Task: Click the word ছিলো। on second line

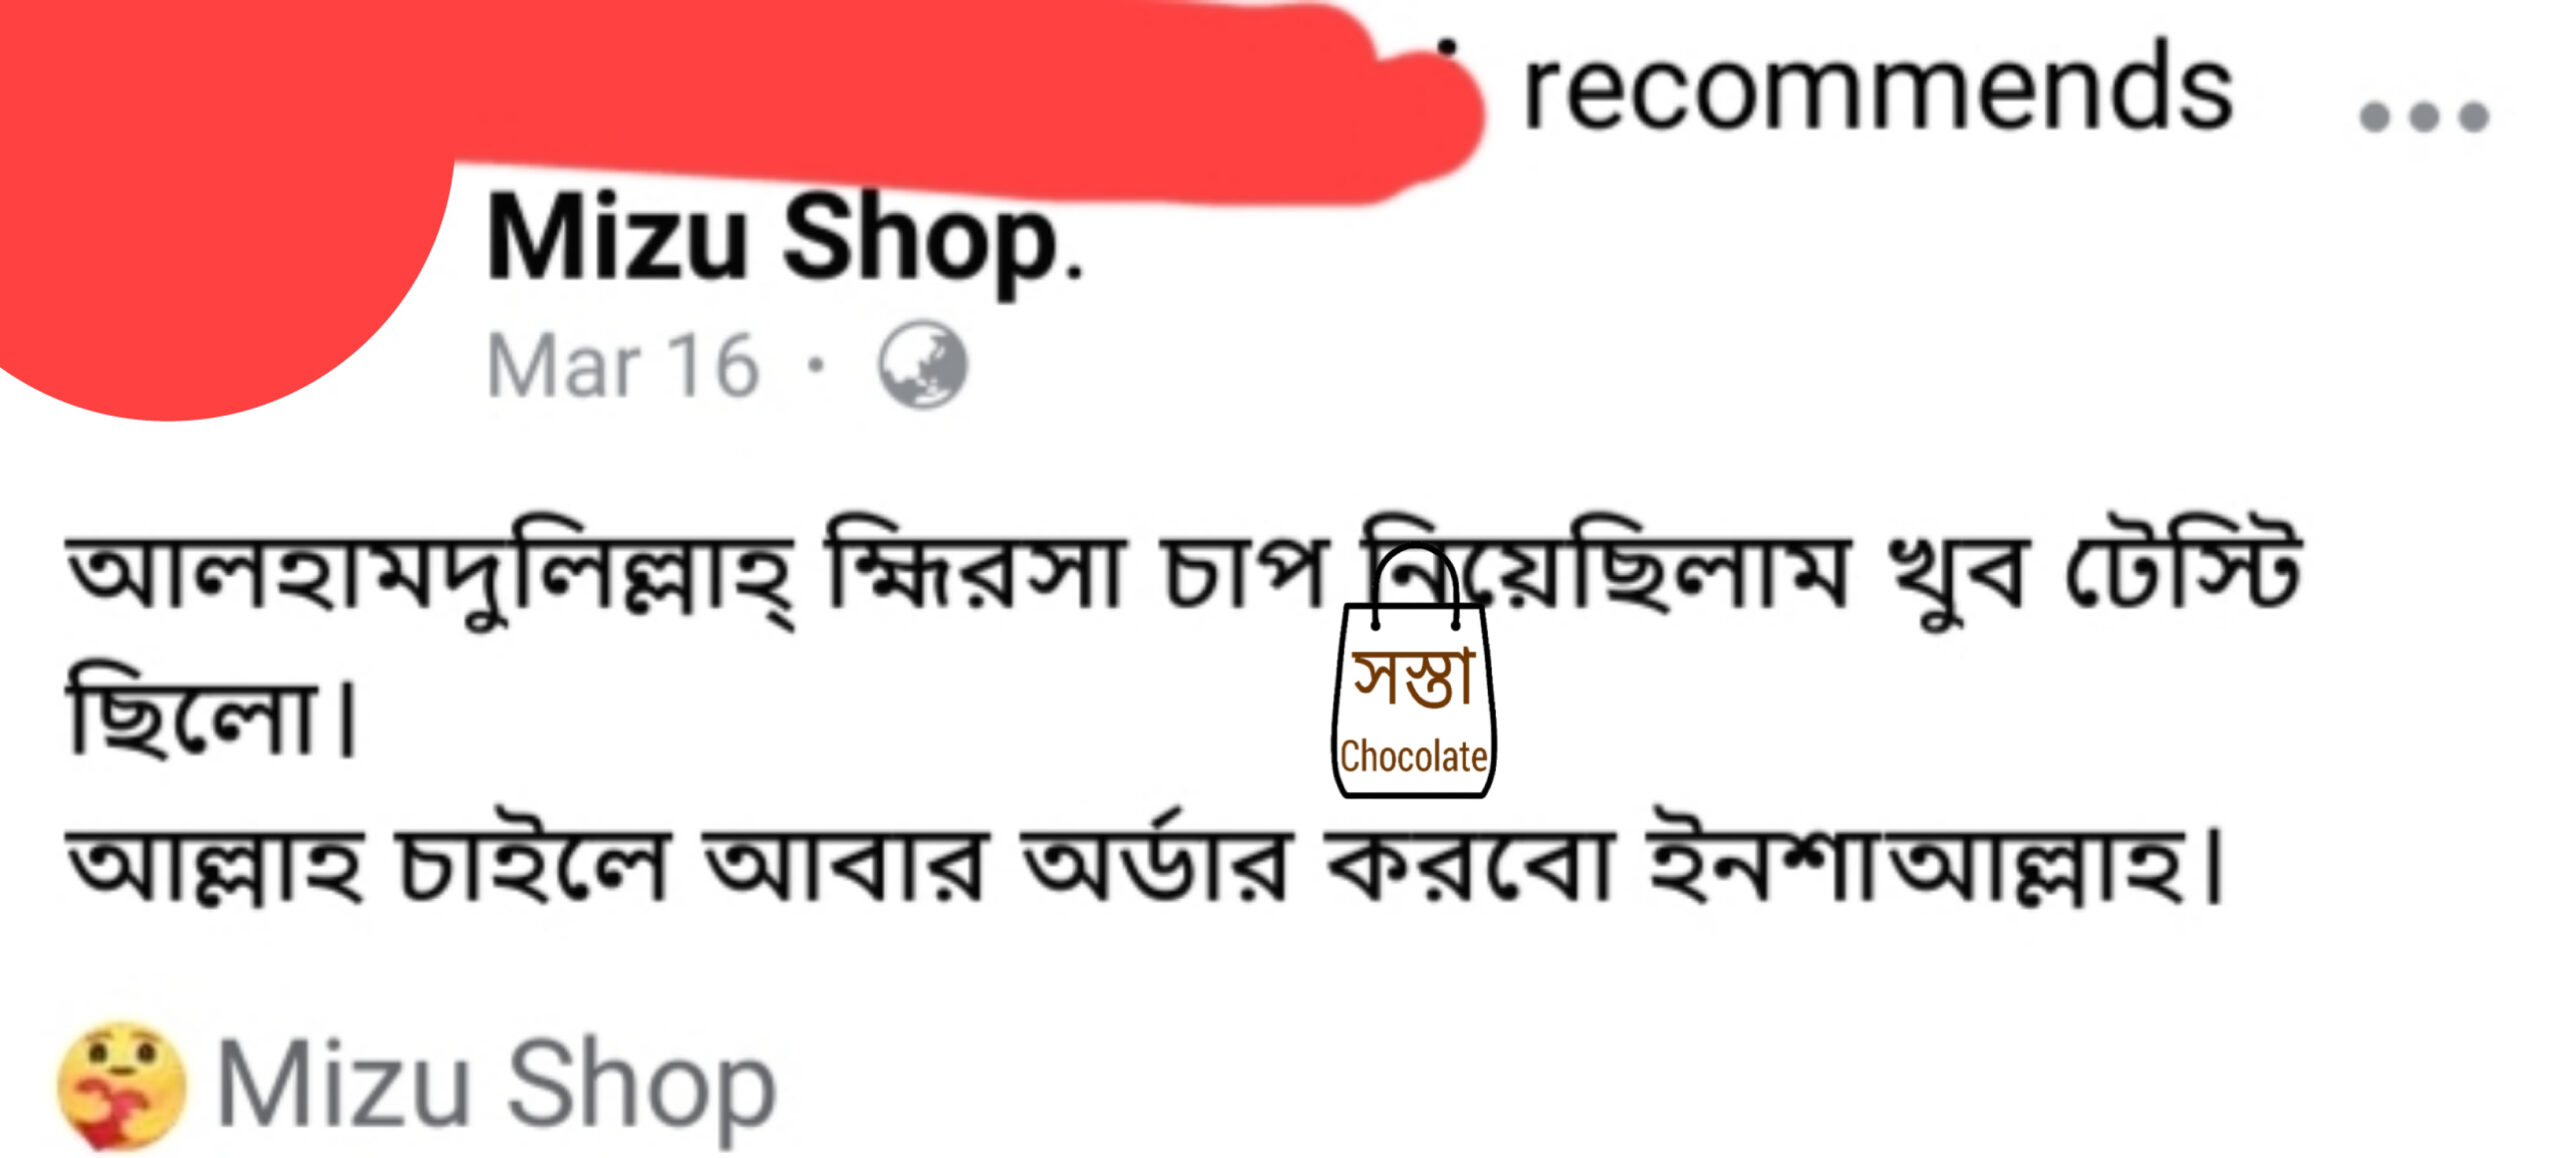Action: coord(212,709)
